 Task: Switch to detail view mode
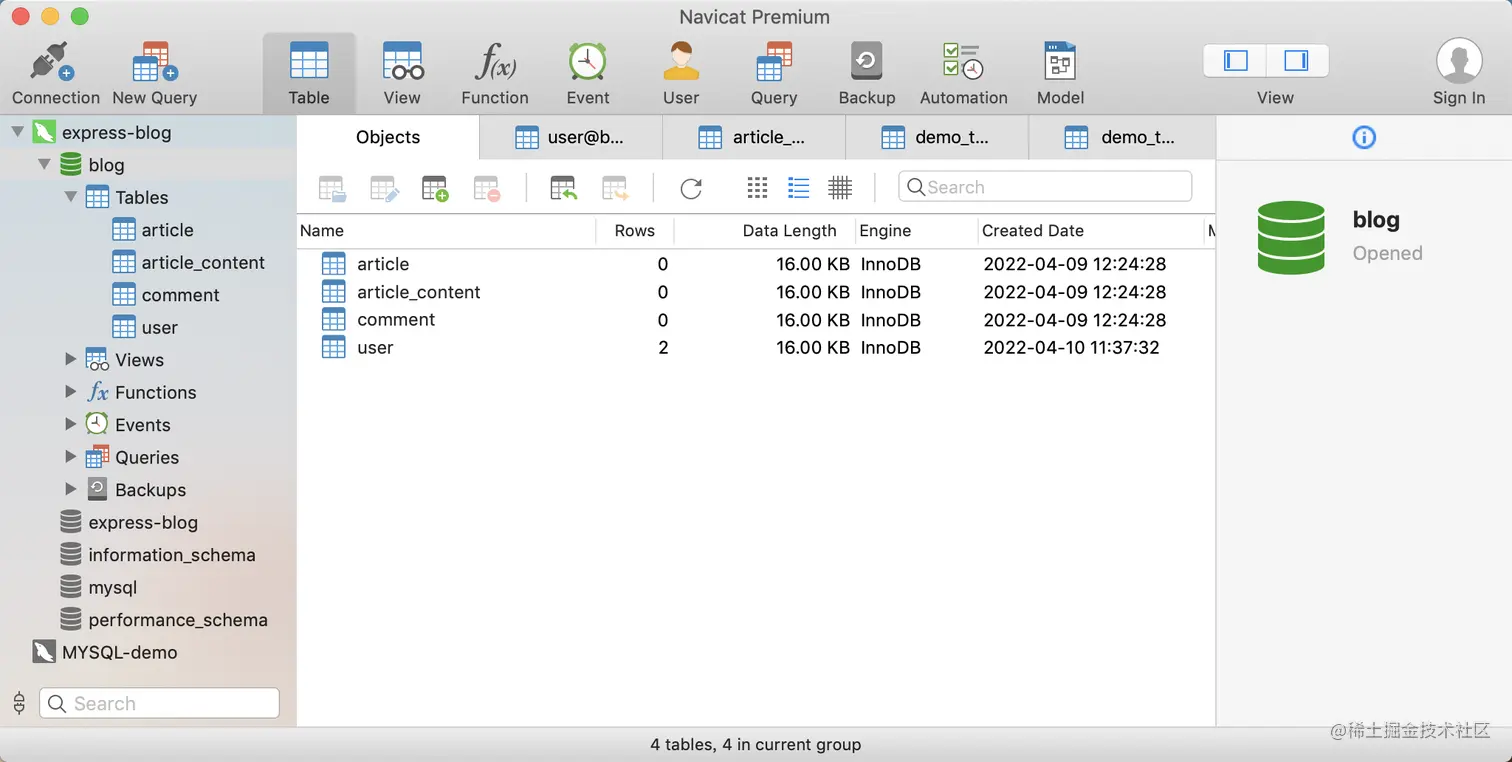coord(840,187)
